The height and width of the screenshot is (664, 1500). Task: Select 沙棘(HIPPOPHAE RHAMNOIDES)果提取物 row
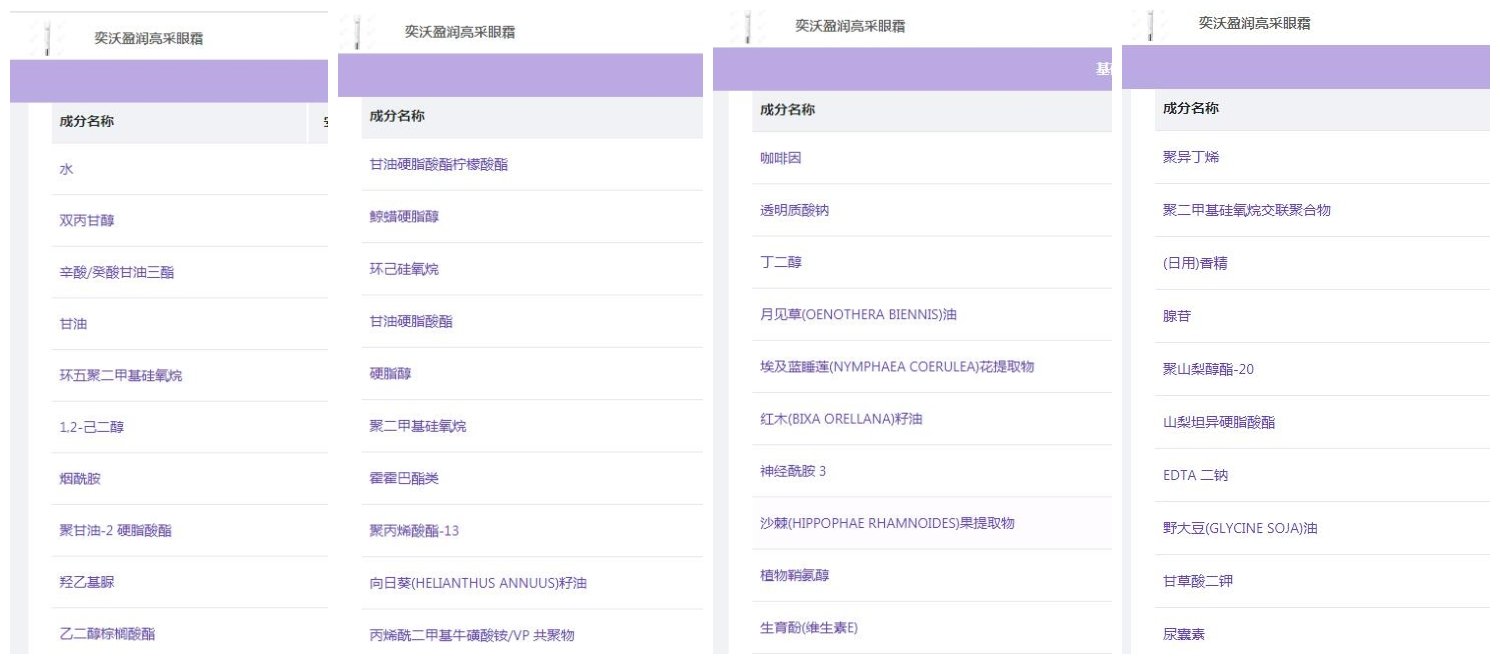pos(888,523)
